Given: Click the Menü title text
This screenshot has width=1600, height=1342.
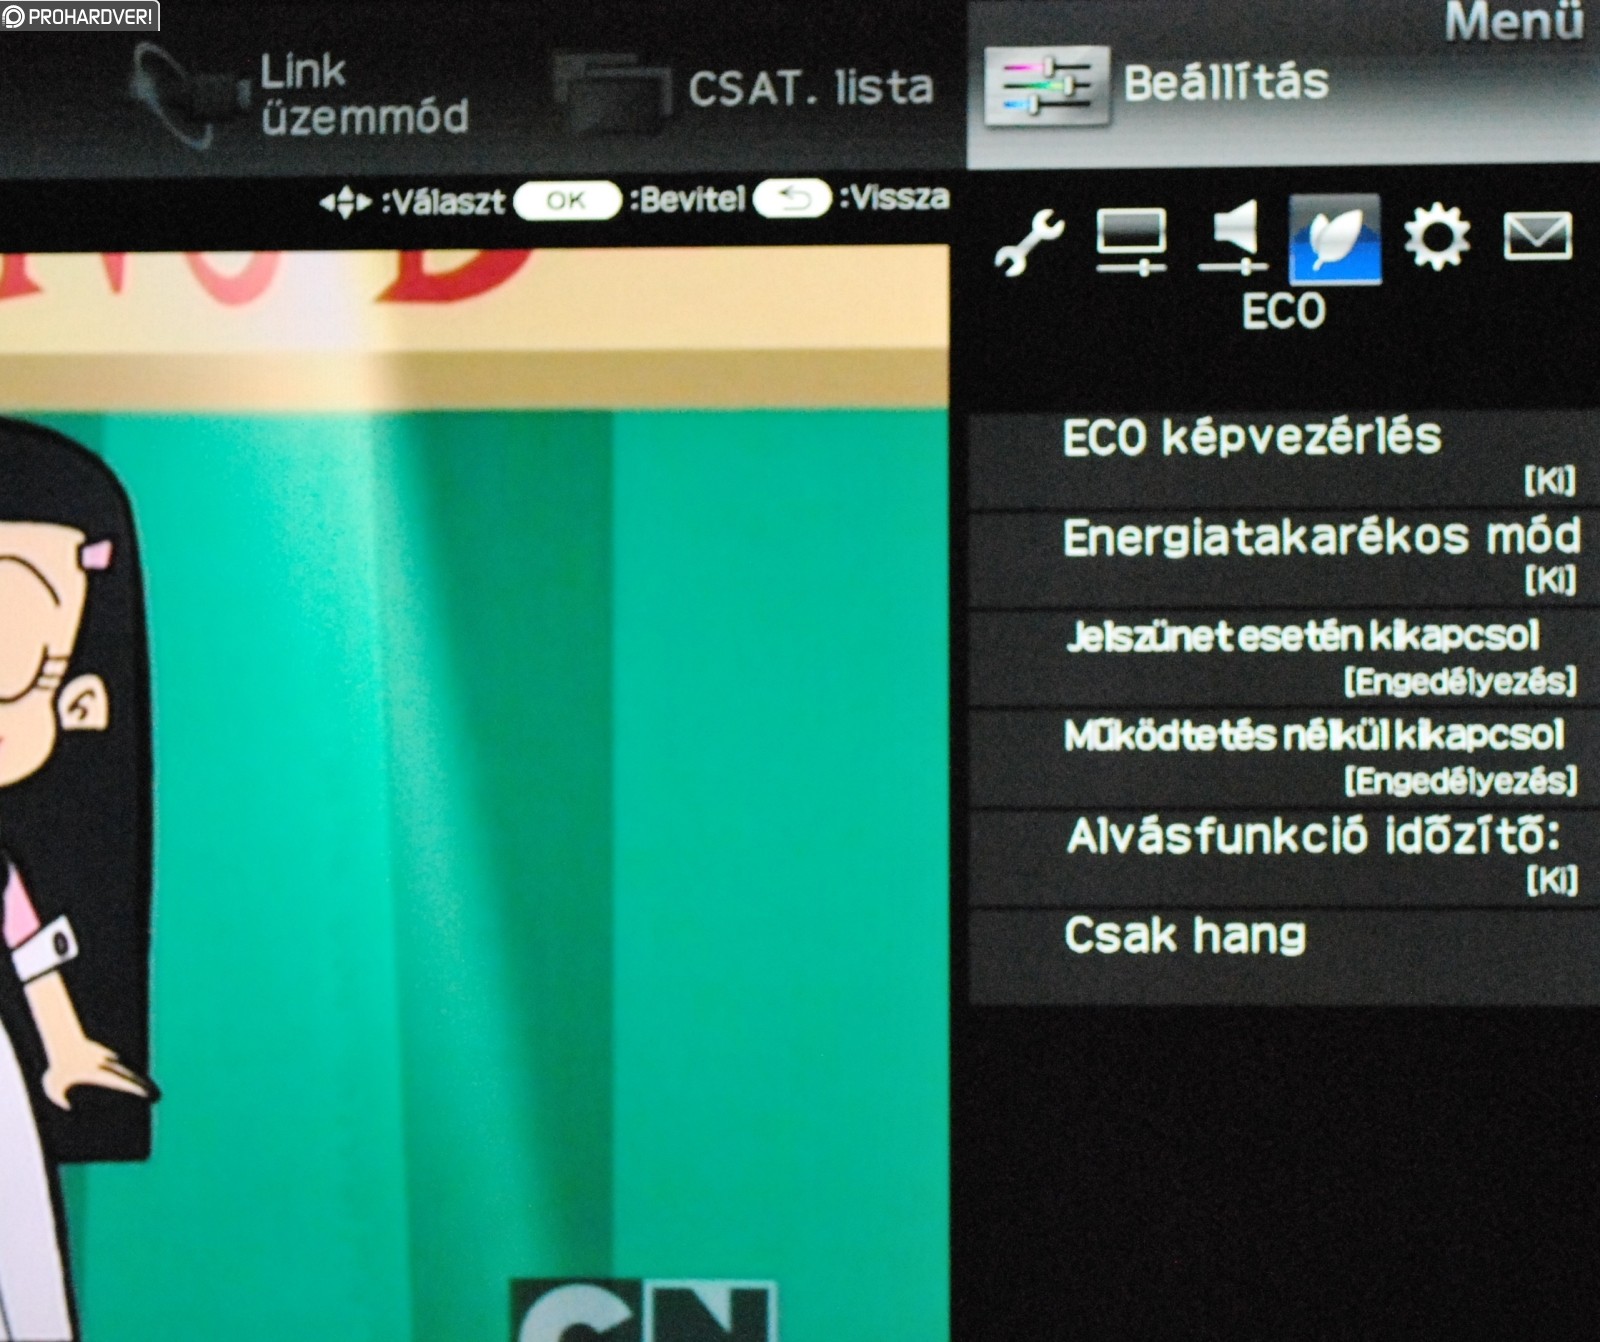Looking at the screenshot, I should (x=1514, y=22).
